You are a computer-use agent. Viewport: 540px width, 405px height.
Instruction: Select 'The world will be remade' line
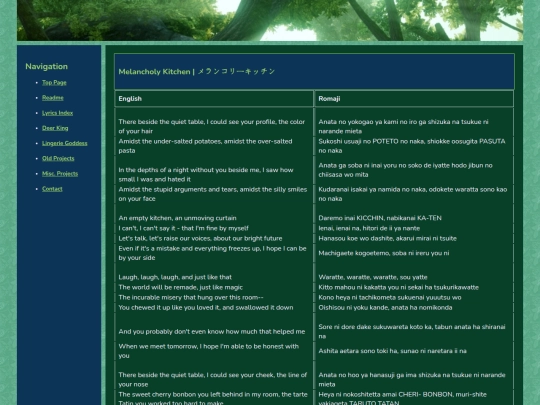(x=180, y=287)
